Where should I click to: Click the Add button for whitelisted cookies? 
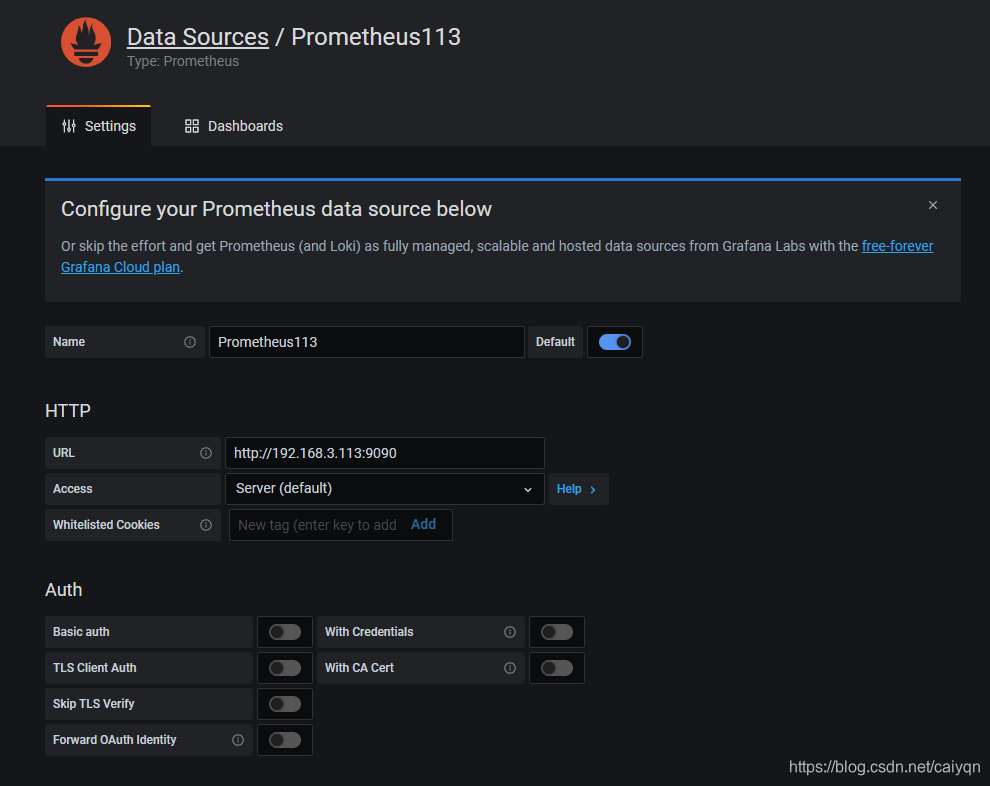click(424, 525)
